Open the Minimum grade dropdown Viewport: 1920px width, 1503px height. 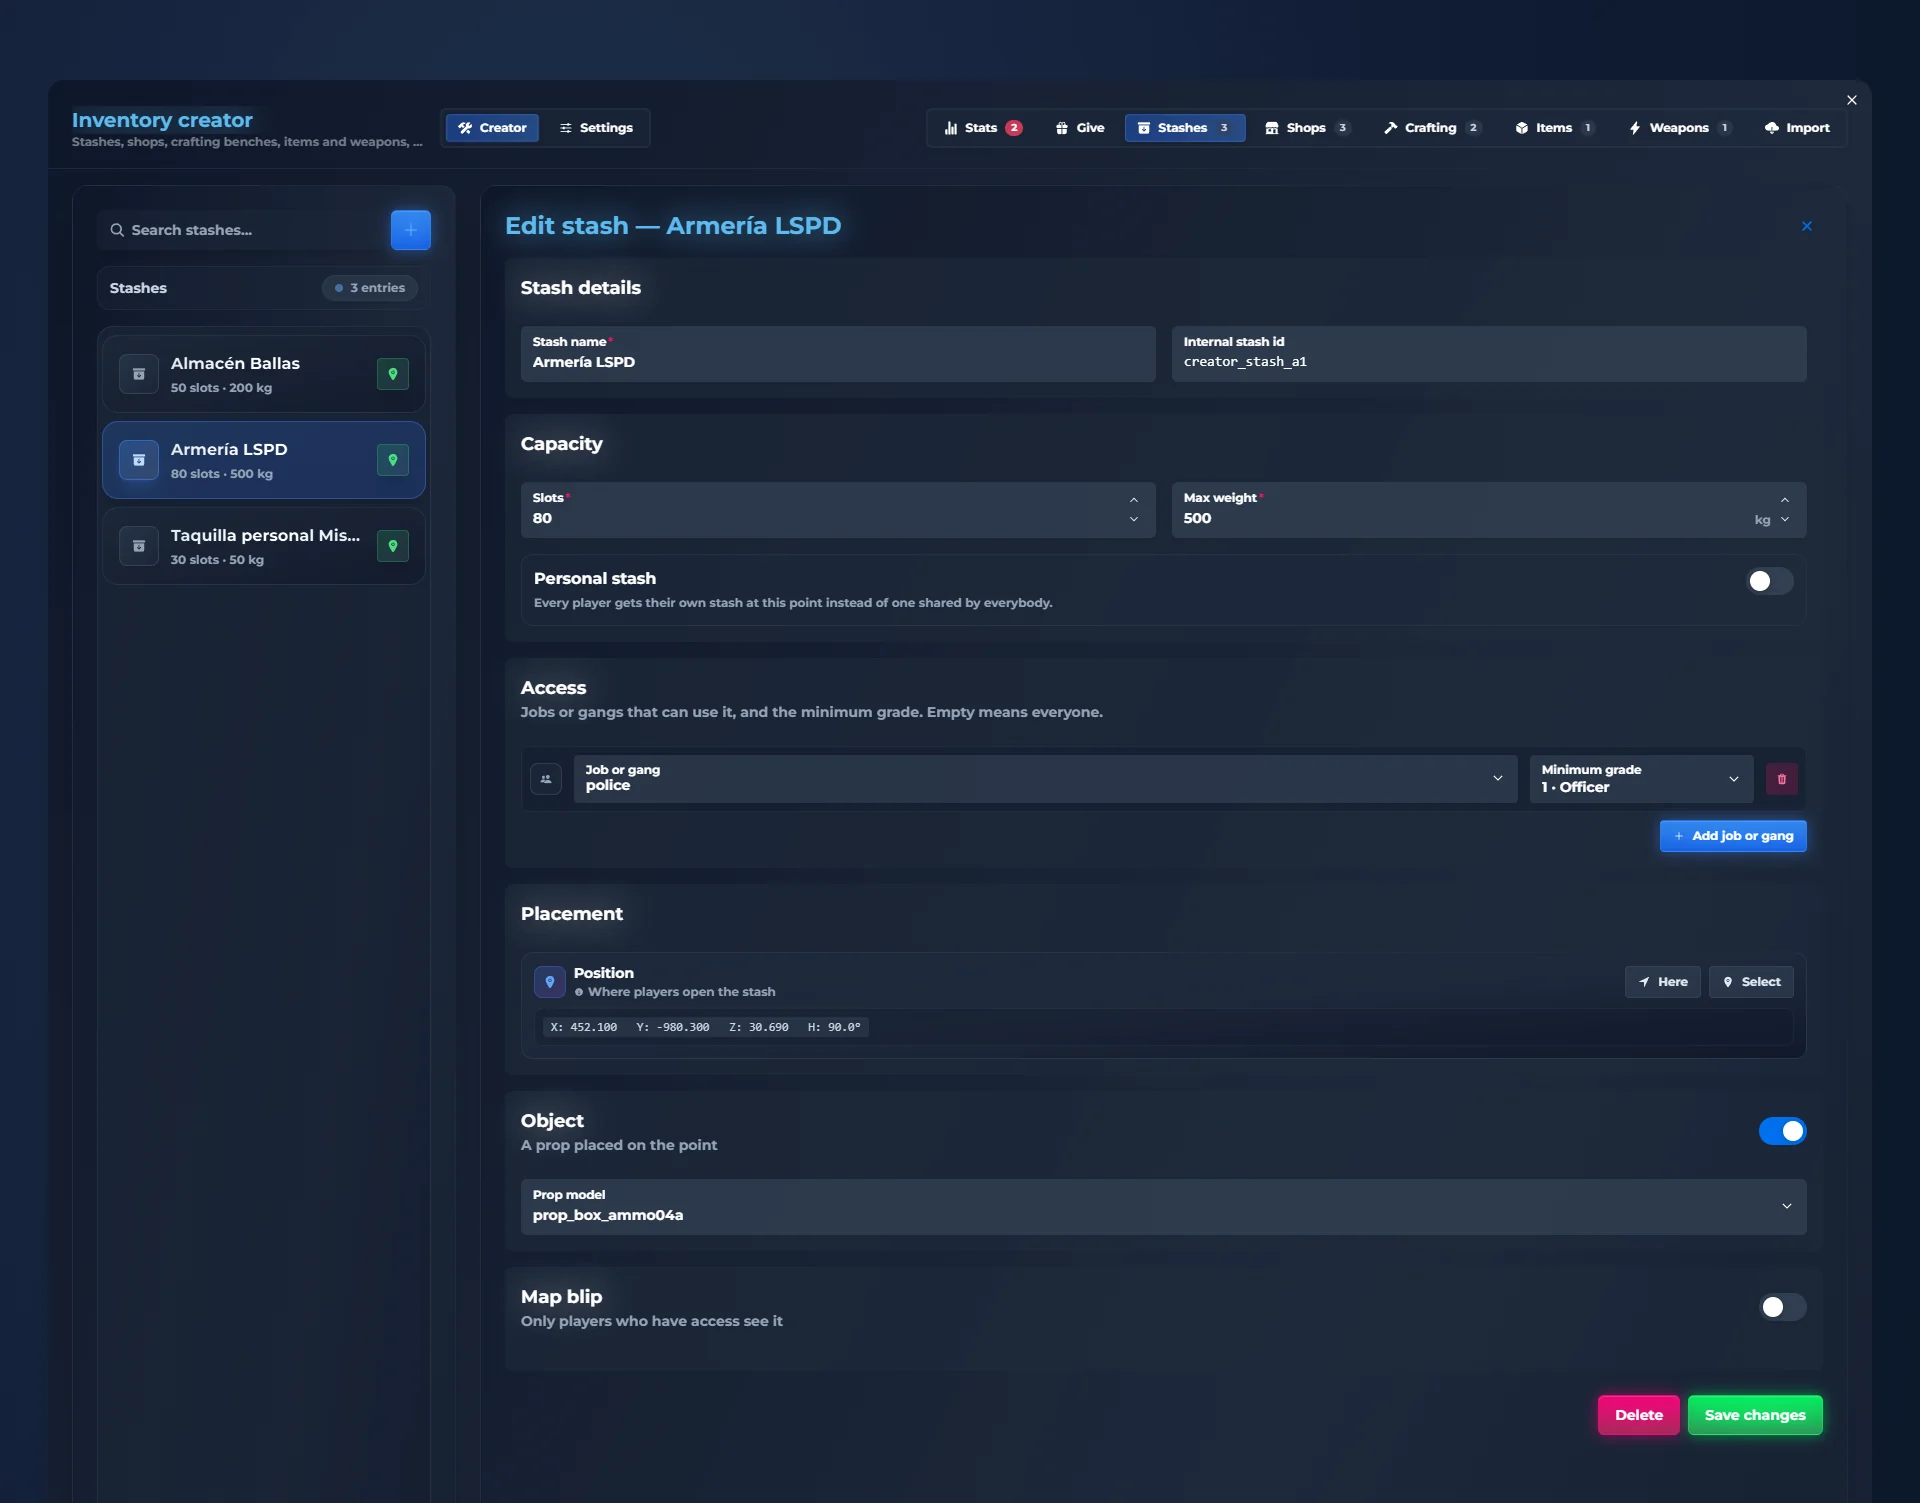click(1641, 779)
